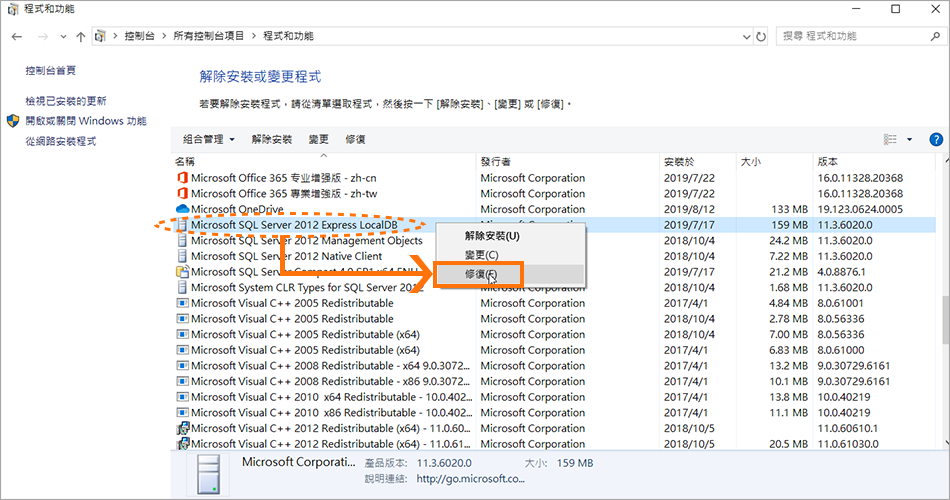Click the Office 365 zh-cn icon
This screenshot has height=500, width=950.
click(182, 178)
